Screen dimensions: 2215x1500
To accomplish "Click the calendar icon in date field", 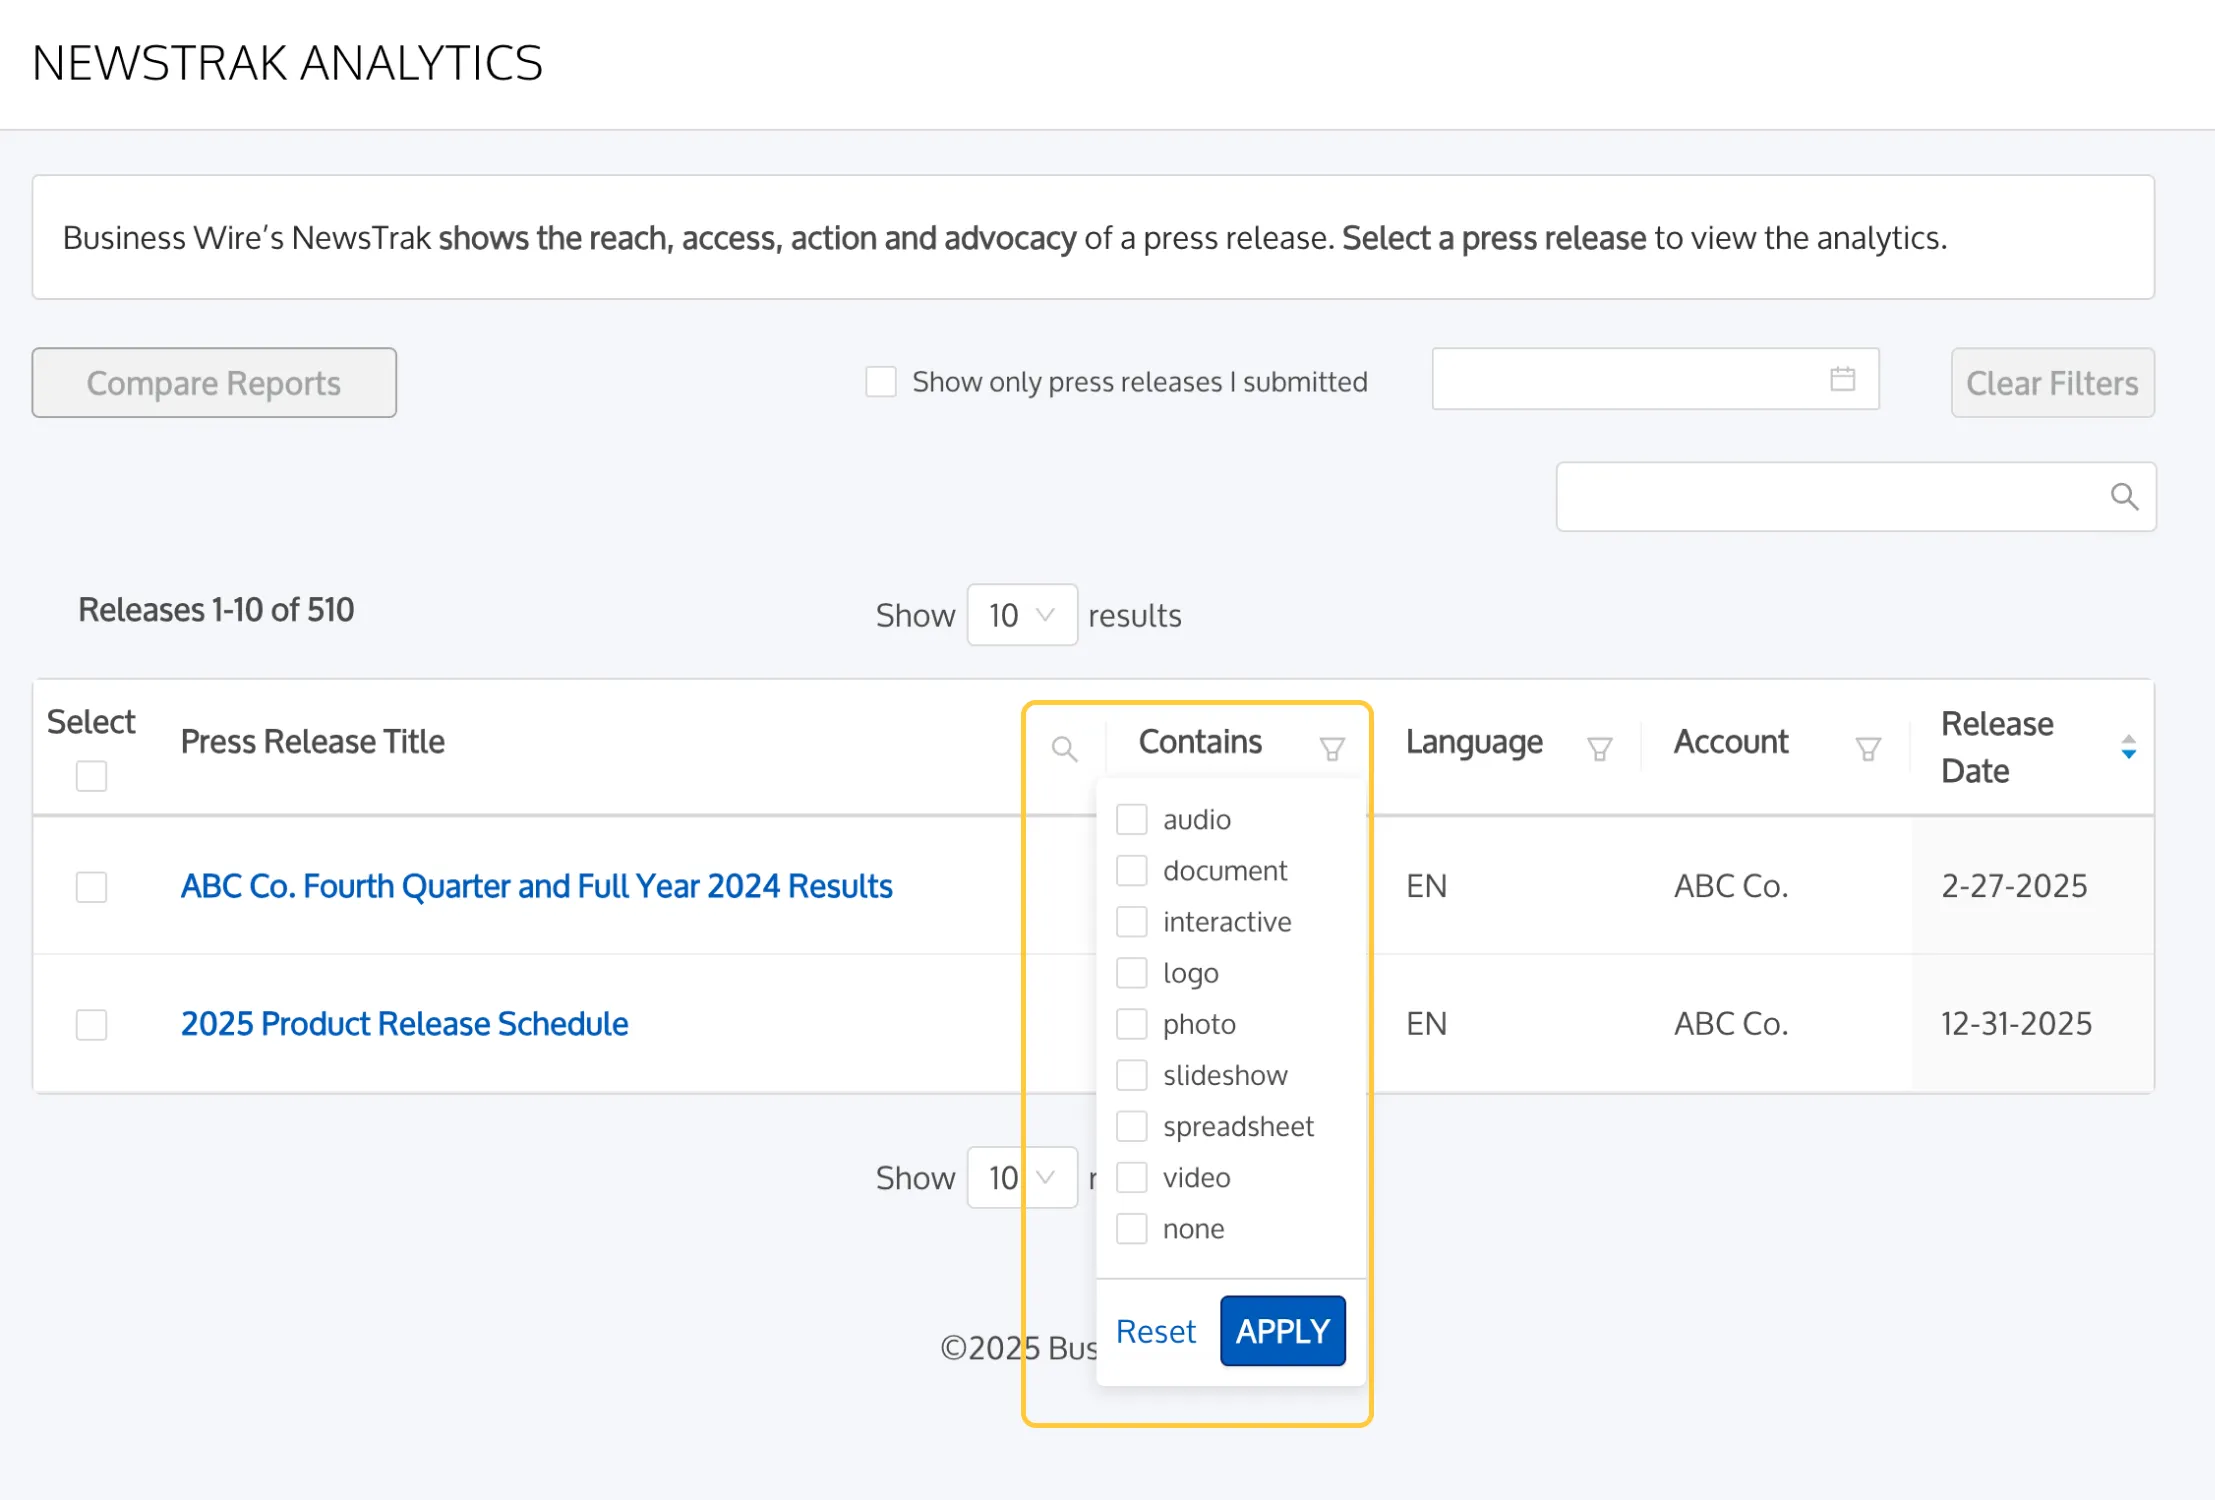I will [1843, 379].
